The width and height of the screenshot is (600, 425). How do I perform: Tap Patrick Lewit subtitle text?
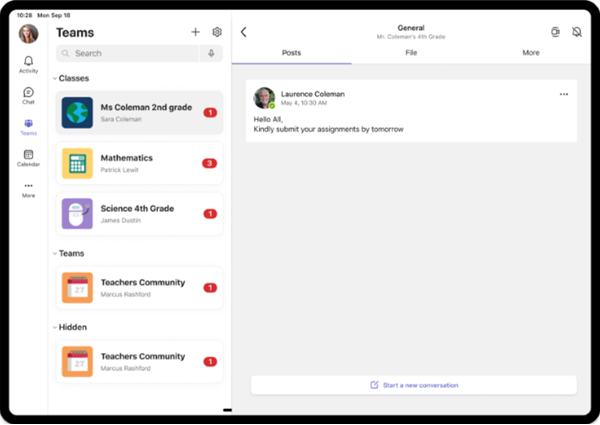pyautogui.click(x=119, y=170)
